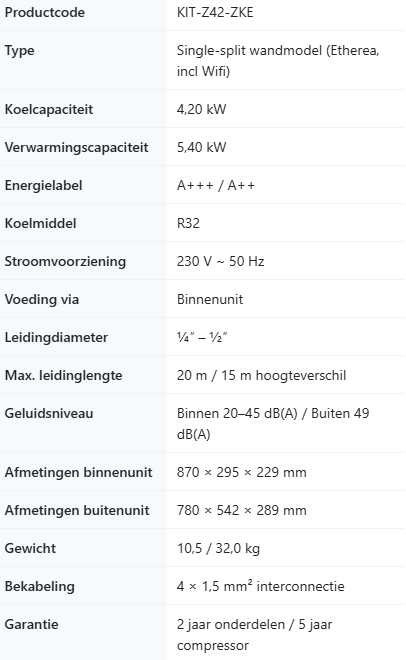Select the Garantie text 2 jaar onderdelen
Viewport: 406px width, 660px height.
(231, 624)
